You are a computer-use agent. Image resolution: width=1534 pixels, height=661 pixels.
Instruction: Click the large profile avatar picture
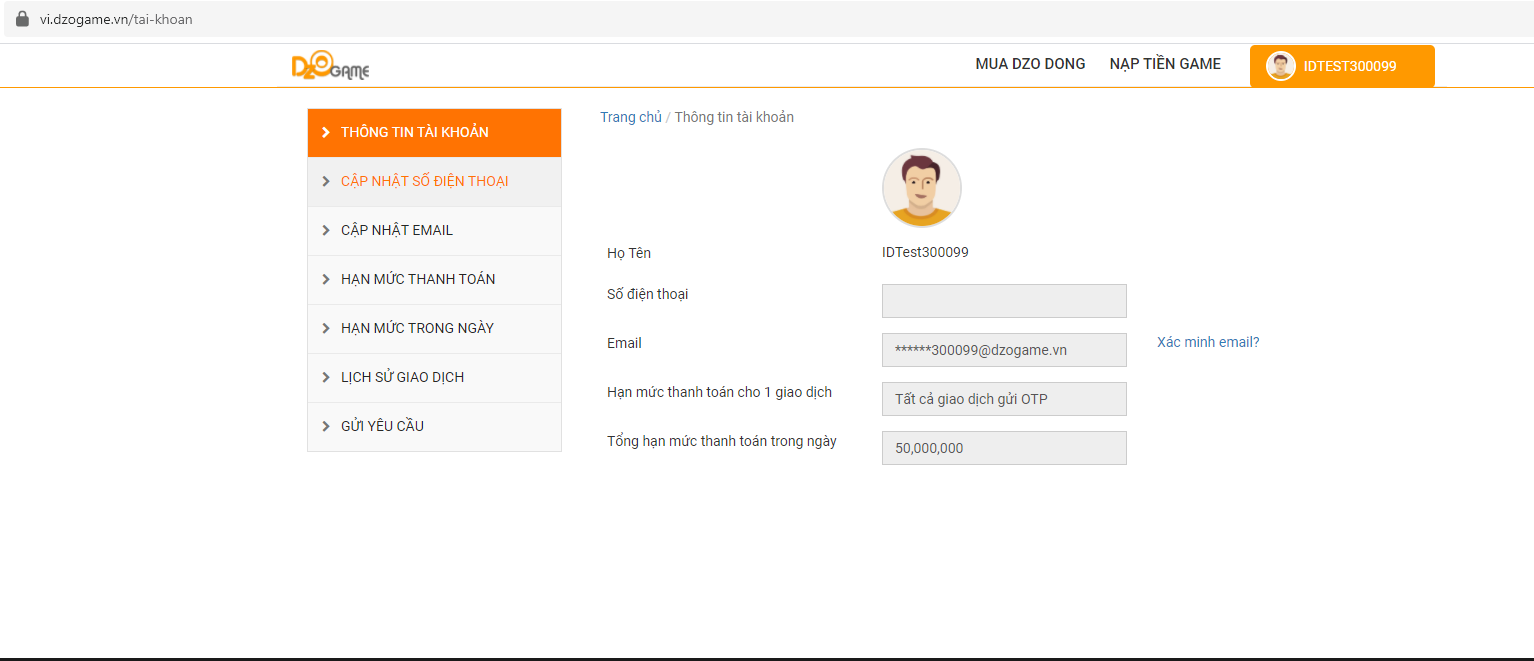pyautogui.click(x=921, y=188)
